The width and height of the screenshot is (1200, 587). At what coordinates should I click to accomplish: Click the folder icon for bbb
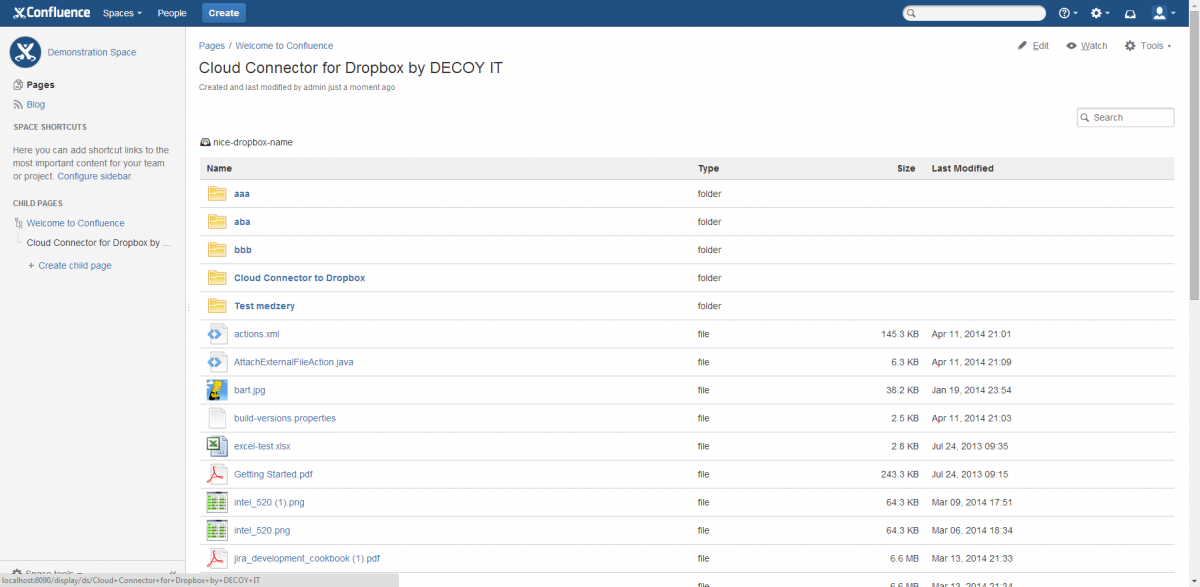coord(217,250)
